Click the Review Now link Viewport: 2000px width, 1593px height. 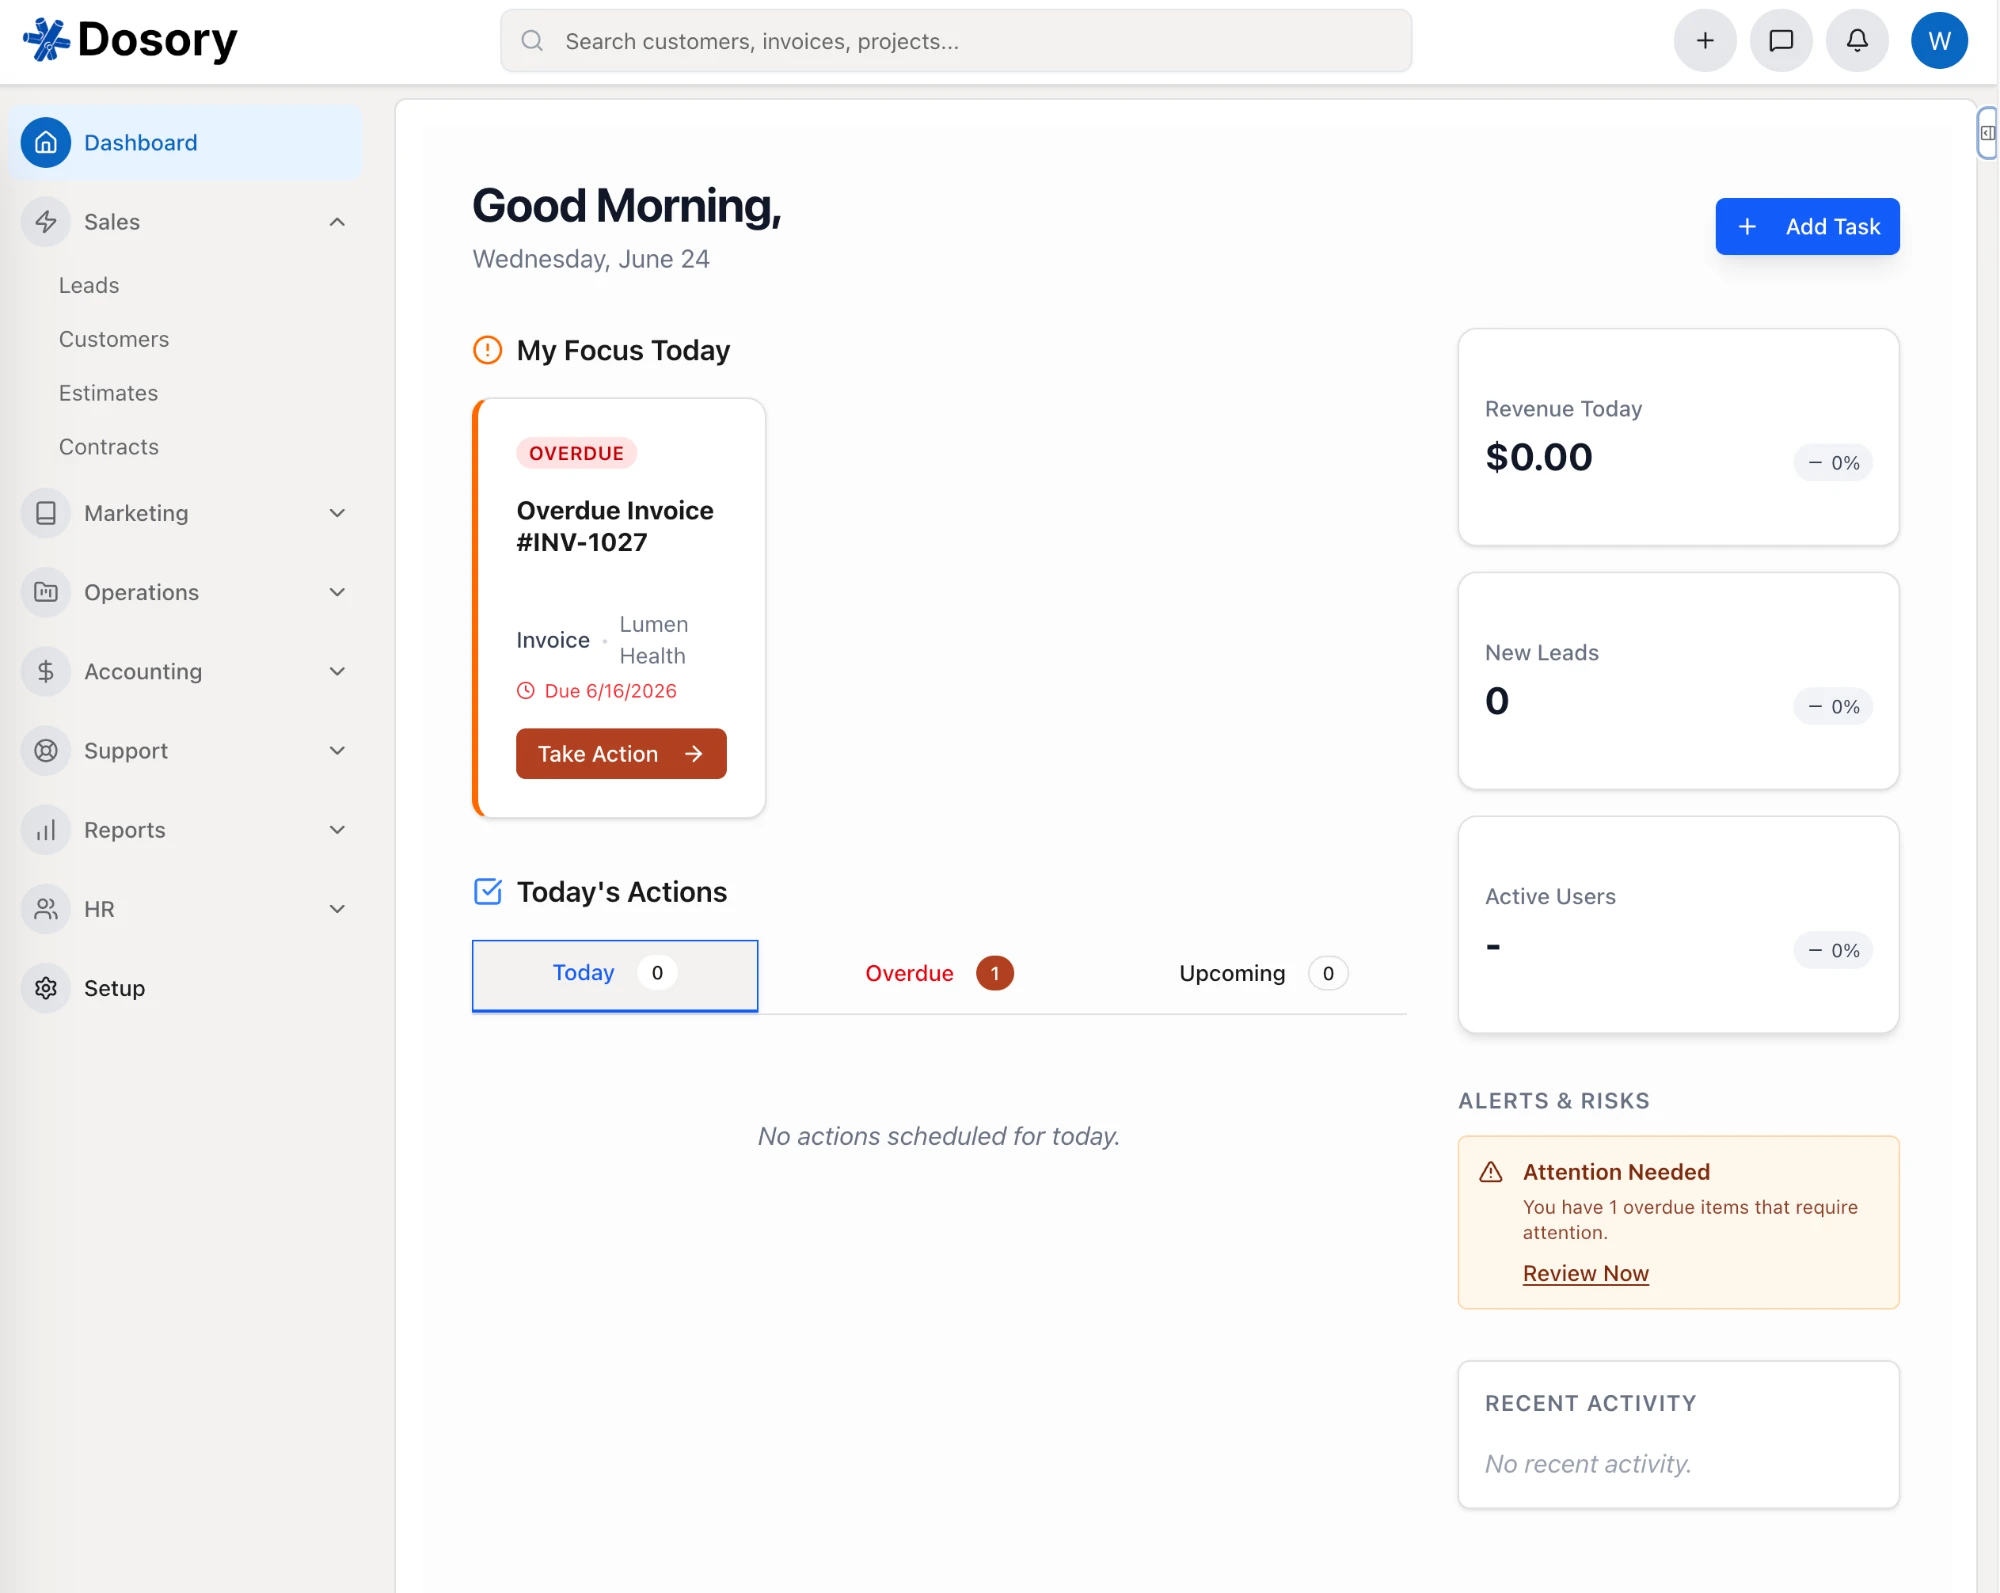point(1585,1273)
